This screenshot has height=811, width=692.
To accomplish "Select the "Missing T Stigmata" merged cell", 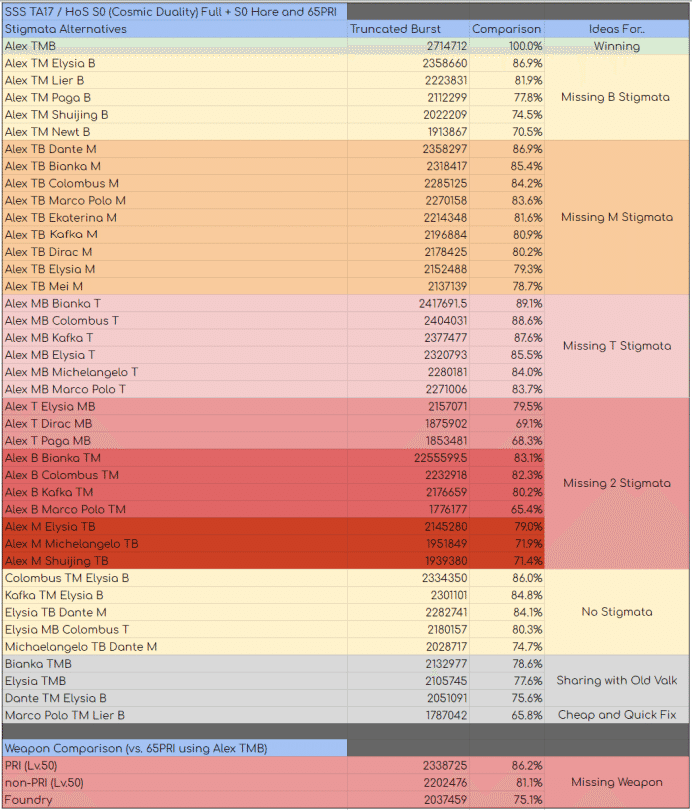I will tap(616, 346).
